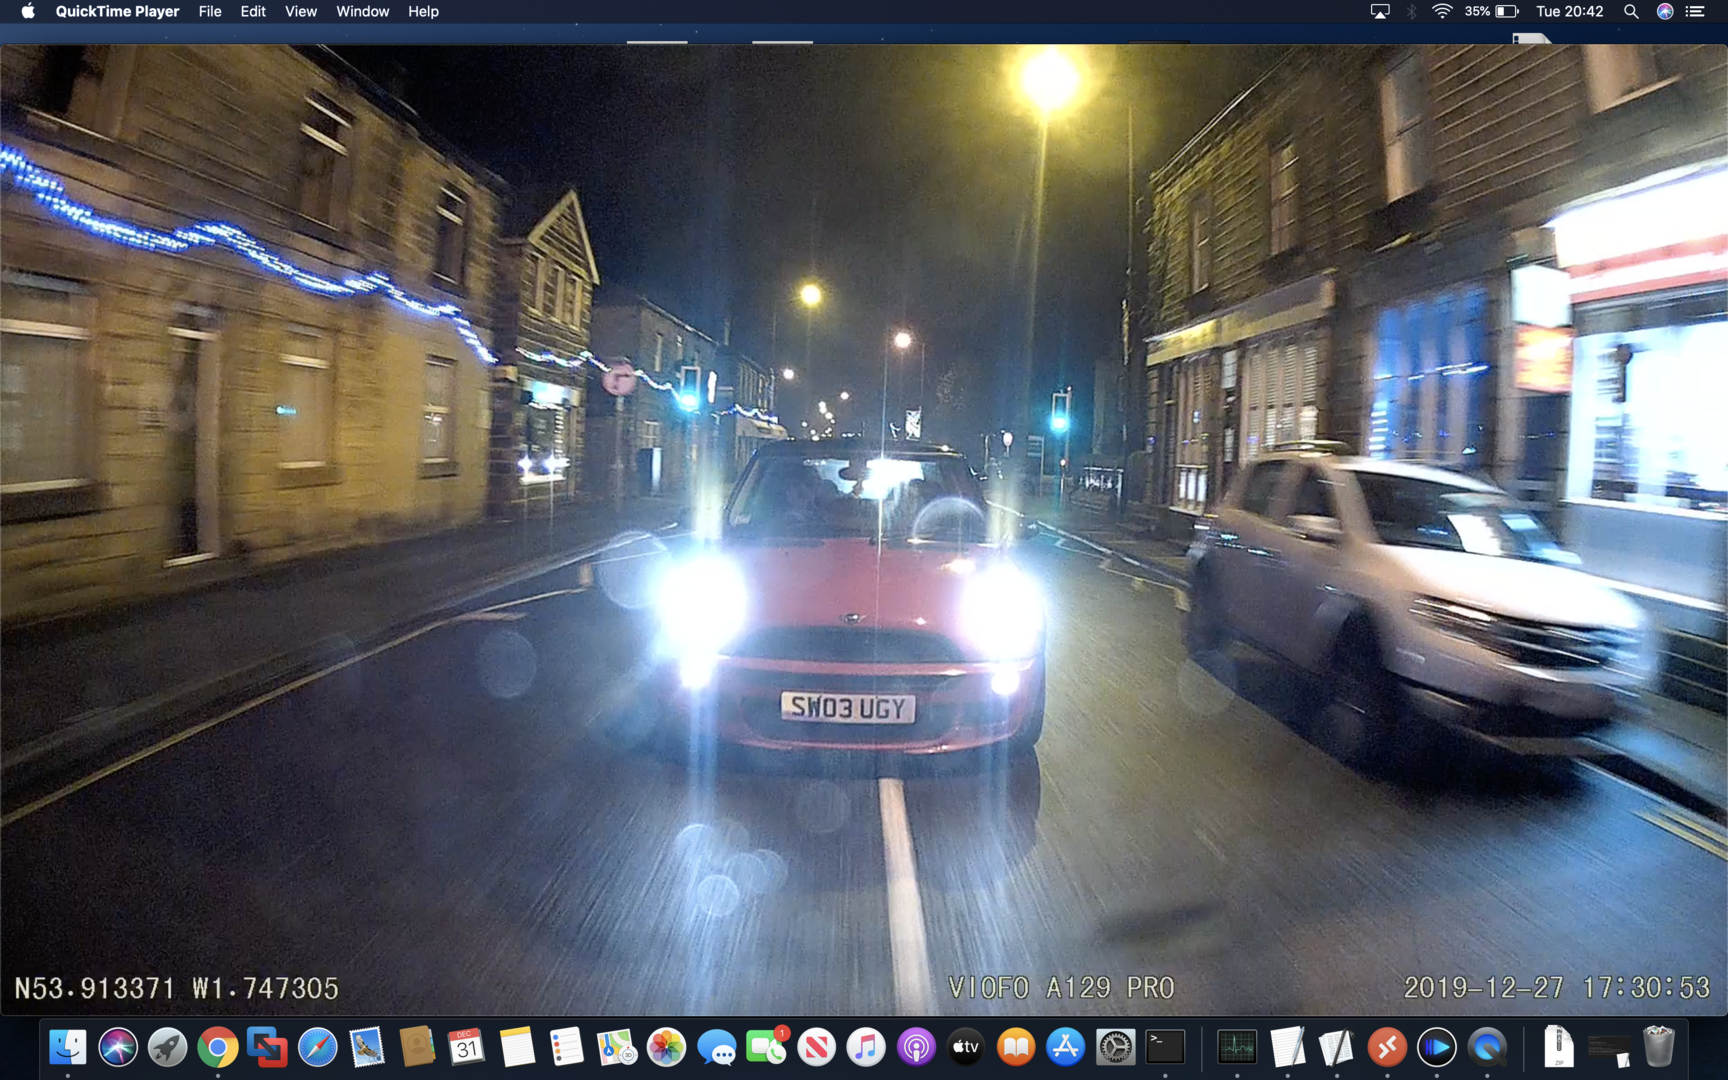Open the File menu

click(x=210, y=11)
